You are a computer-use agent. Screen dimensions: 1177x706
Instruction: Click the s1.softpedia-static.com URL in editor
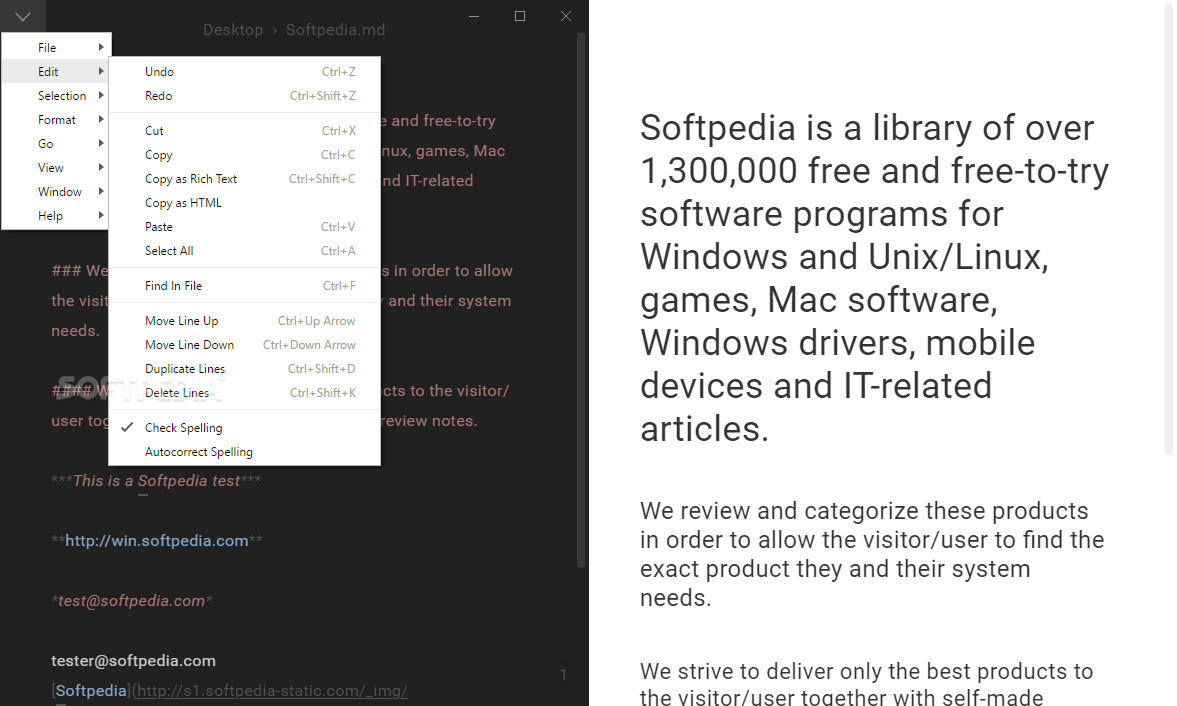272,690
